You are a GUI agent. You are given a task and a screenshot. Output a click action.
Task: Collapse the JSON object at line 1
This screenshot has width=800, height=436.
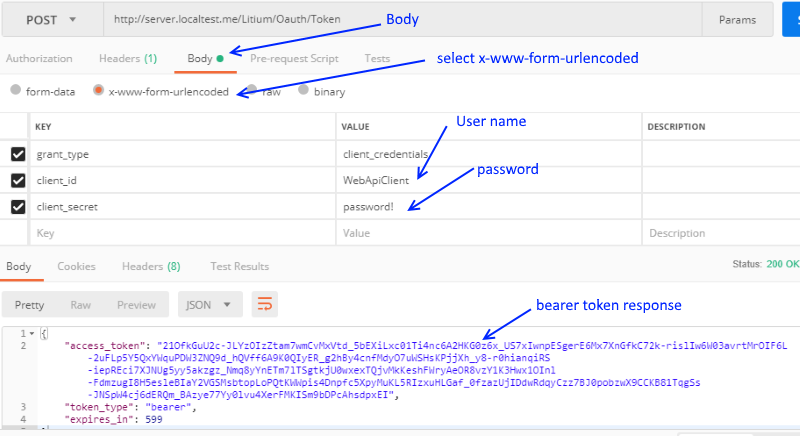[x=32, y=334]
